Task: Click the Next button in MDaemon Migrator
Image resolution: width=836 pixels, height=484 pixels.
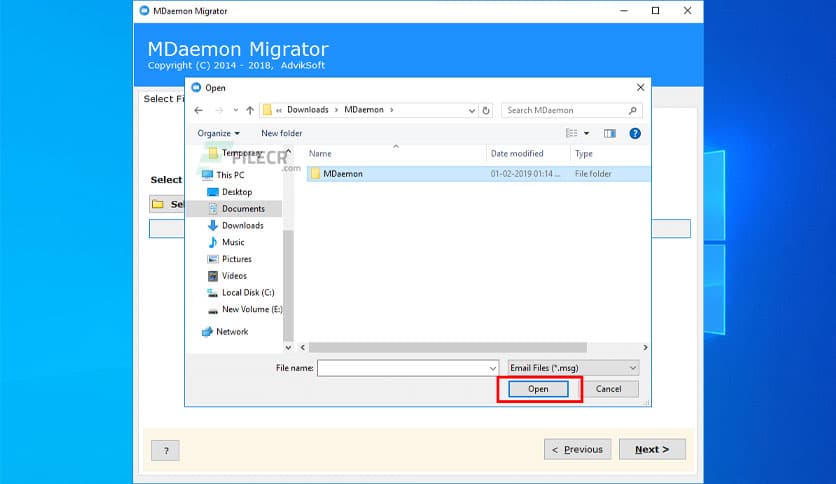Action: 652,449
